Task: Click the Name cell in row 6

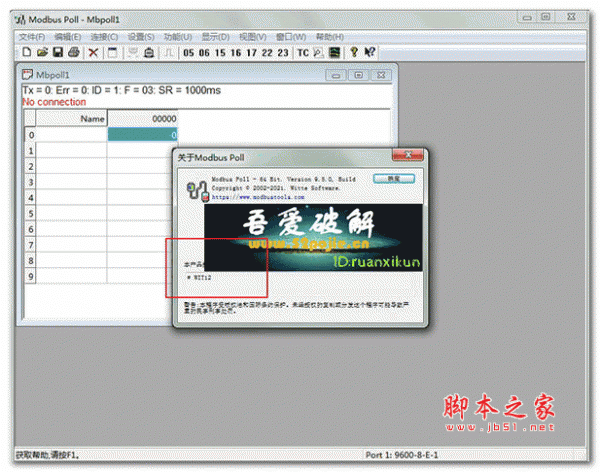Action: 71,229
